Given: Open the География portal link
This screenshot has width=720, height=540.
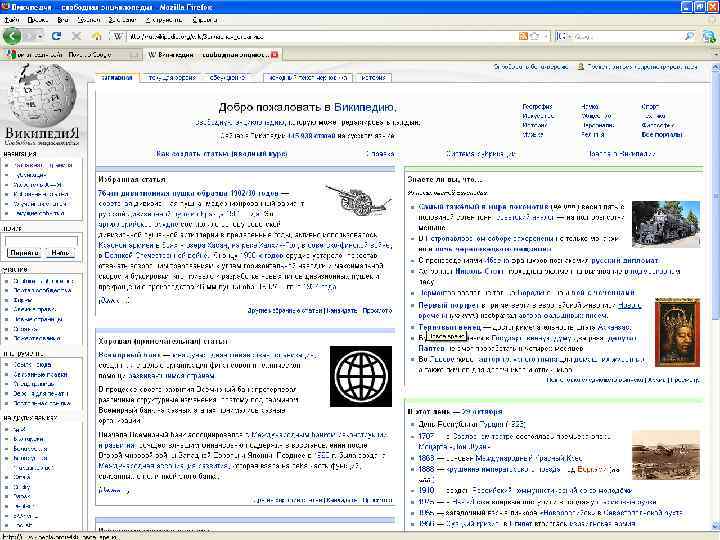Looking at the screenshot, I should click(537, 107).
